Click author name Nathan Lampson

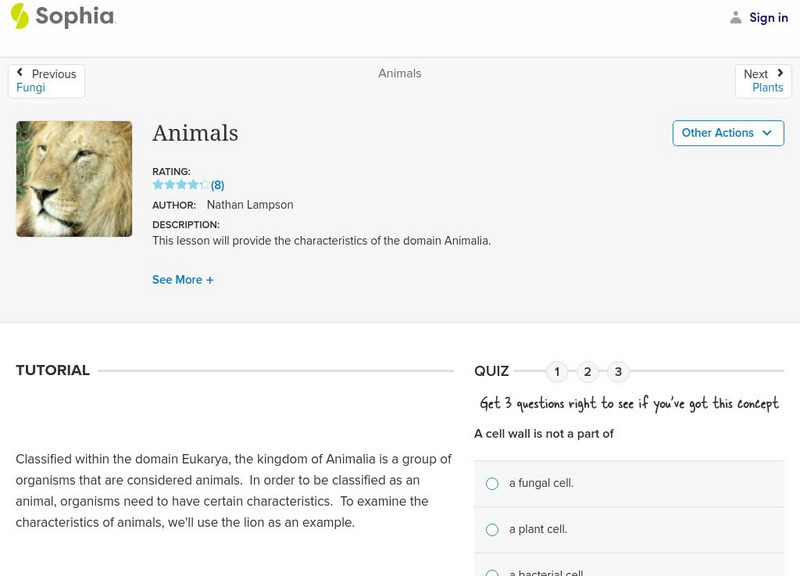point(250,205)
